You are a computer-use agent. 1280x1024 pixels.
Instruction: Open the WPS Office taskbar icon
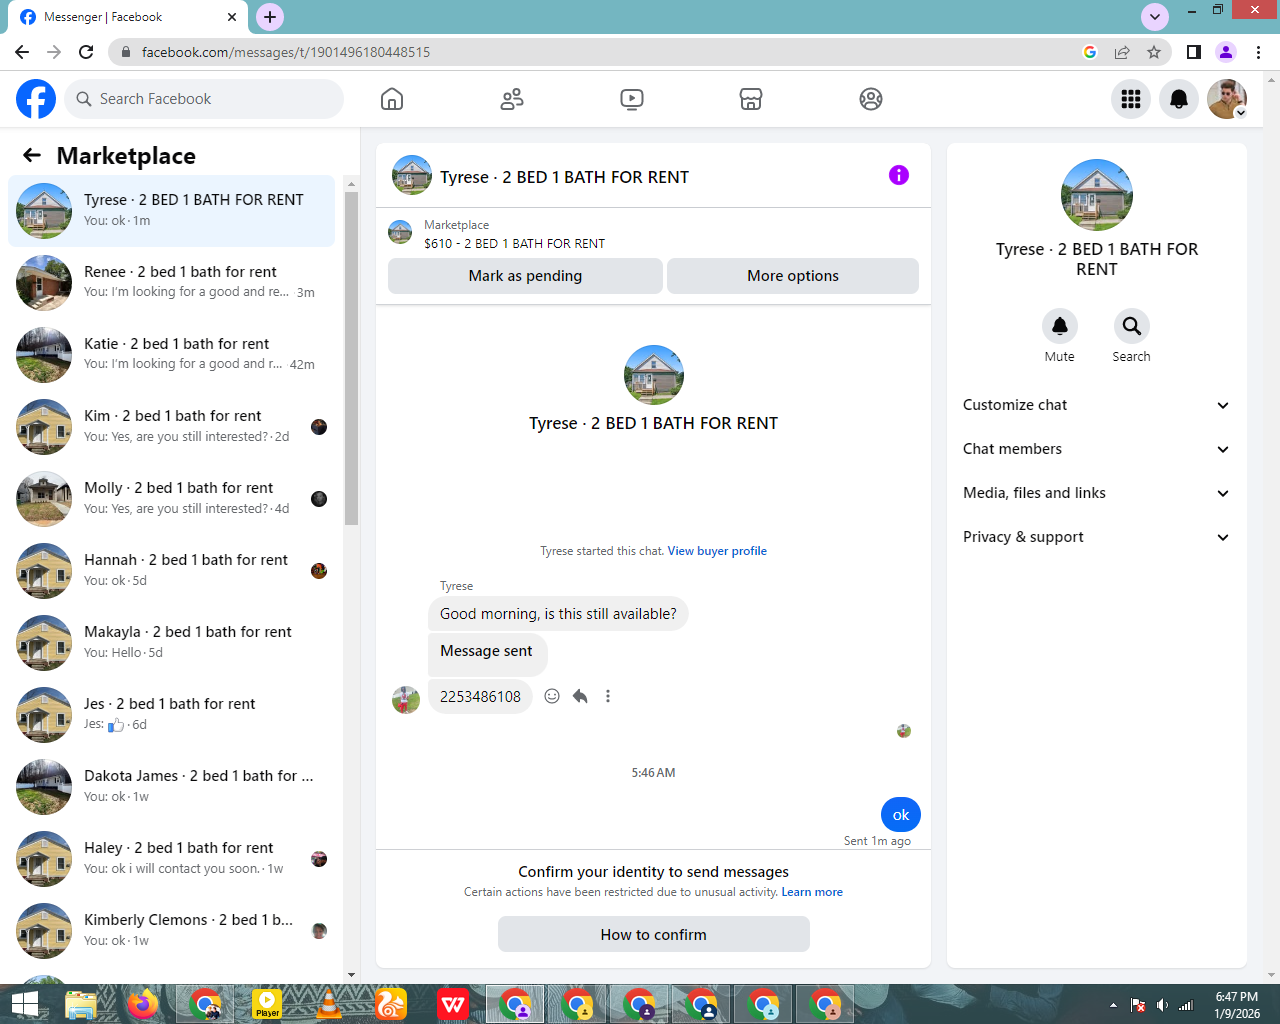pos(453,1004)
